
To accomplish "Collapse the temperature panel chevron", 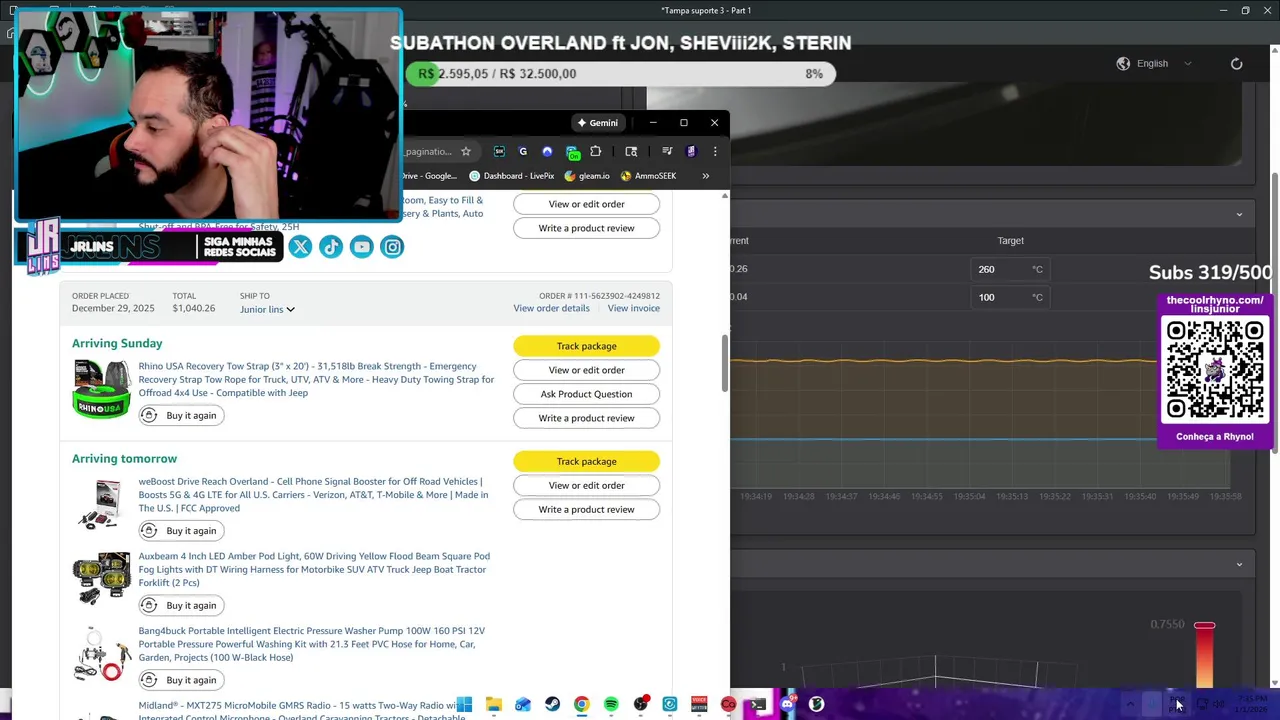I will point(1239,214).
